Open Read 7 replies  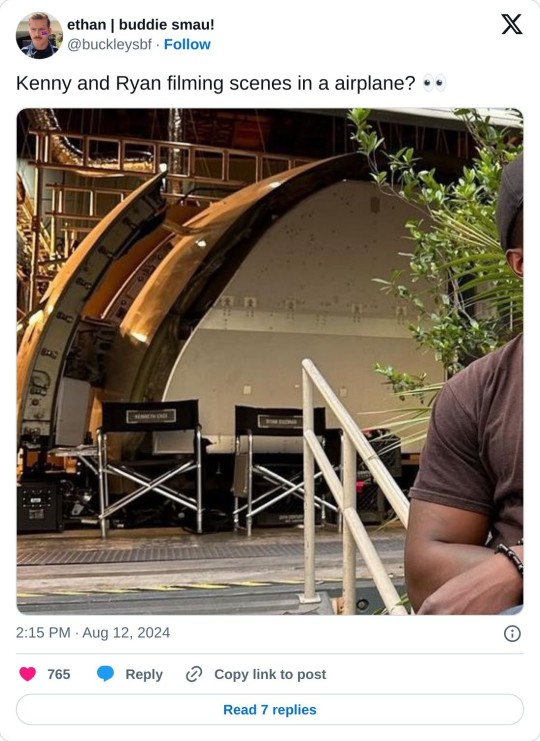click(270, 709)
